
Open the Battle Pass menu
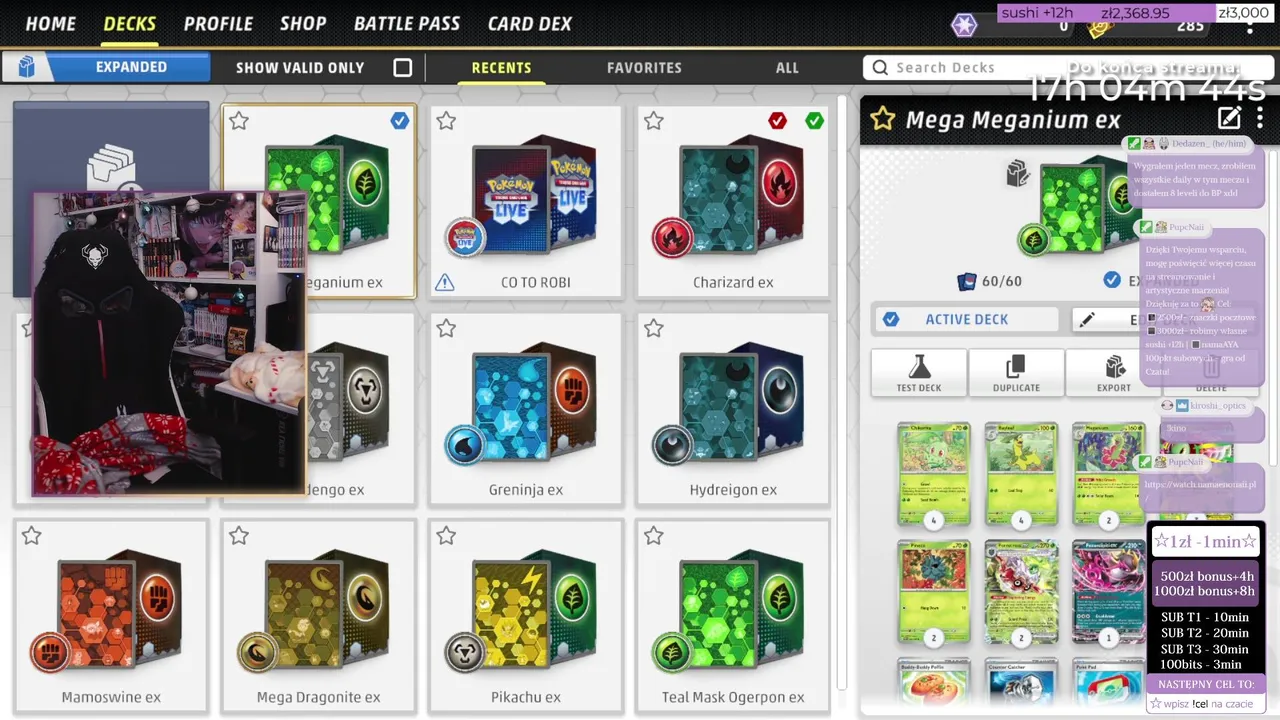click(407, 23)
